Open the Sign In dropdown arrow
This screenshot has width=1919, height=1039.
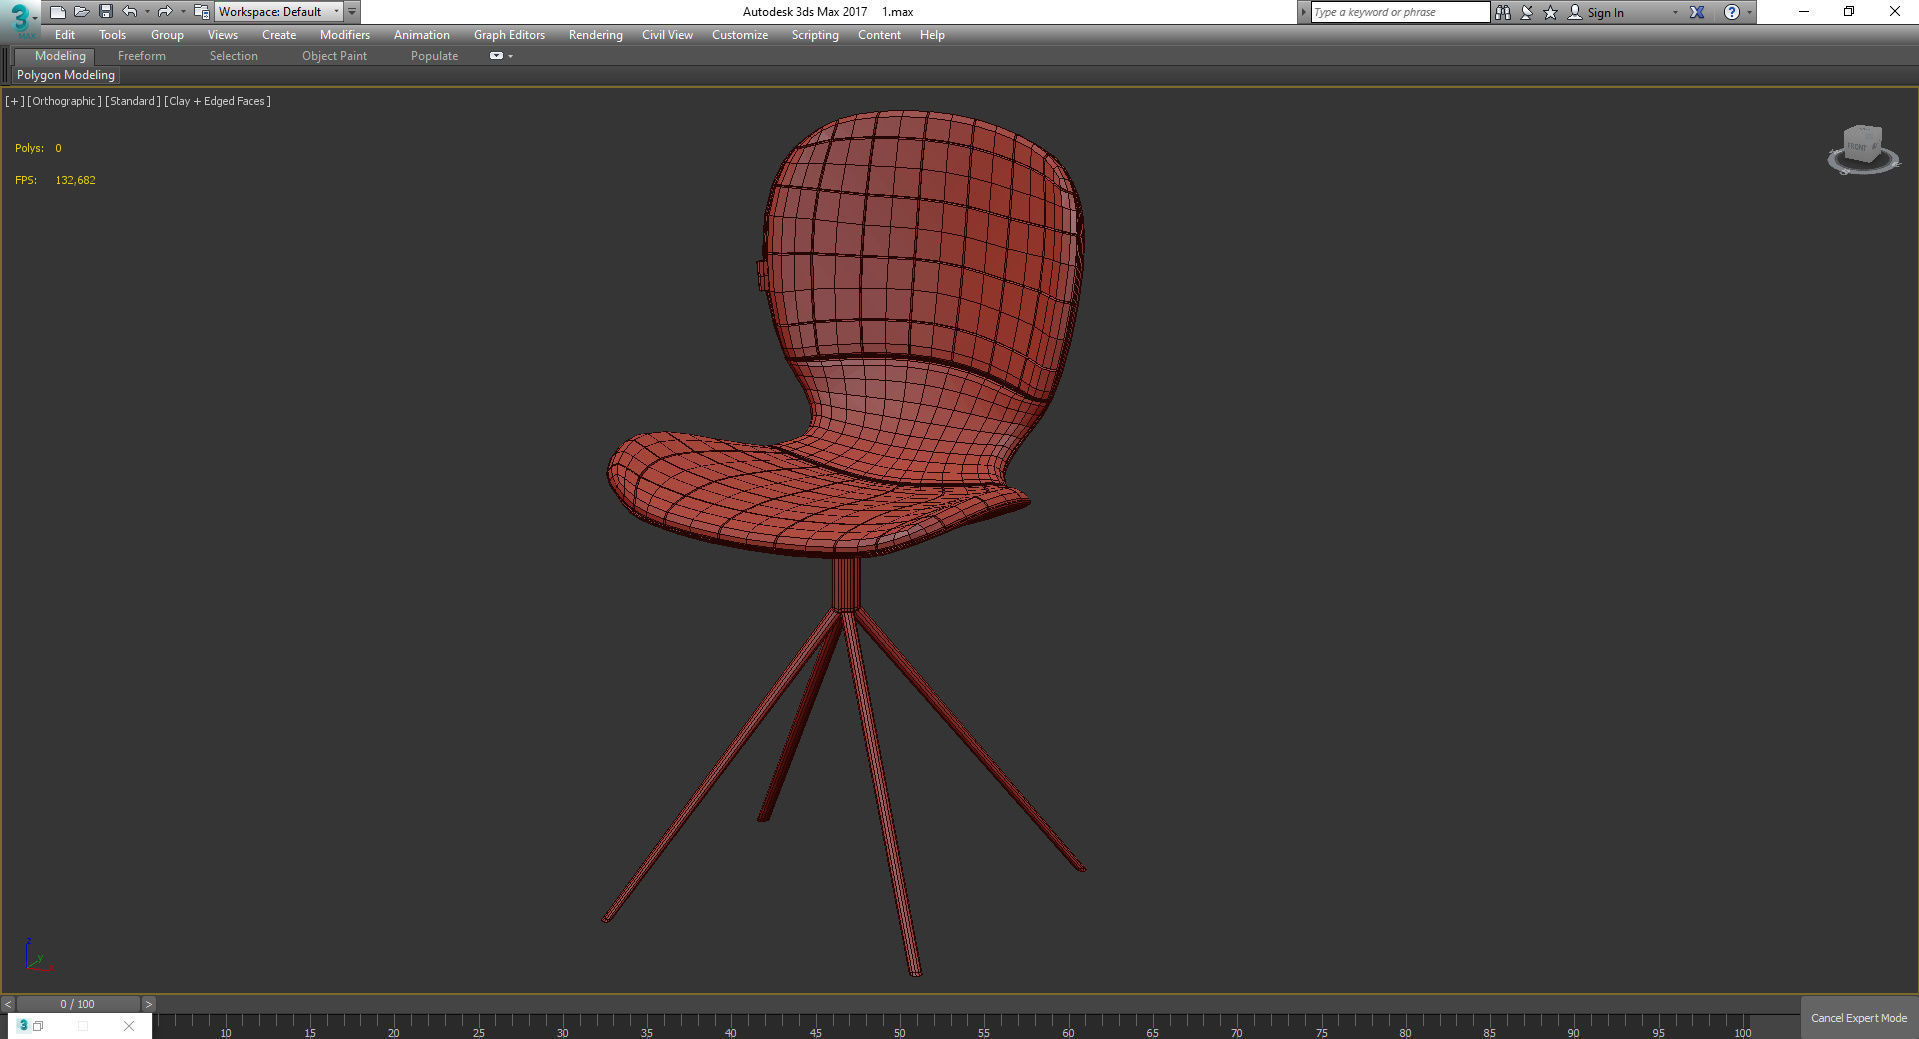[x=1675, y=13]
